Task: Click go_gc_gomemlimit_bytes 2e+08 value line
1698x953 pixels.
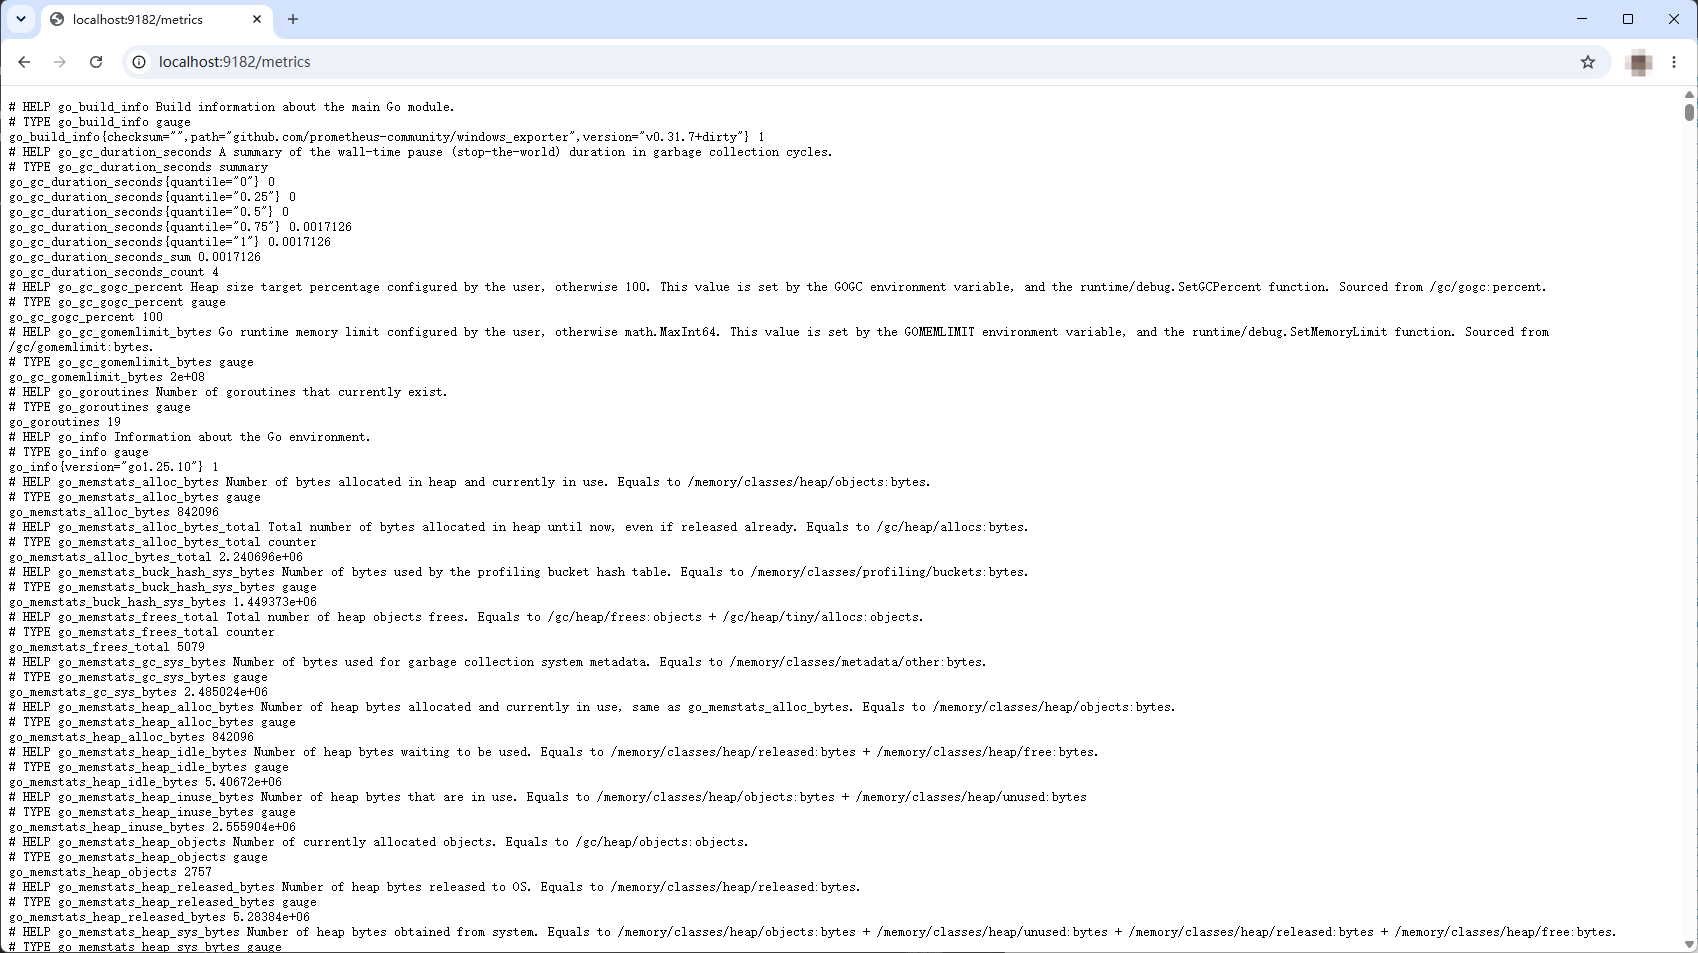Action: [107, 377]
